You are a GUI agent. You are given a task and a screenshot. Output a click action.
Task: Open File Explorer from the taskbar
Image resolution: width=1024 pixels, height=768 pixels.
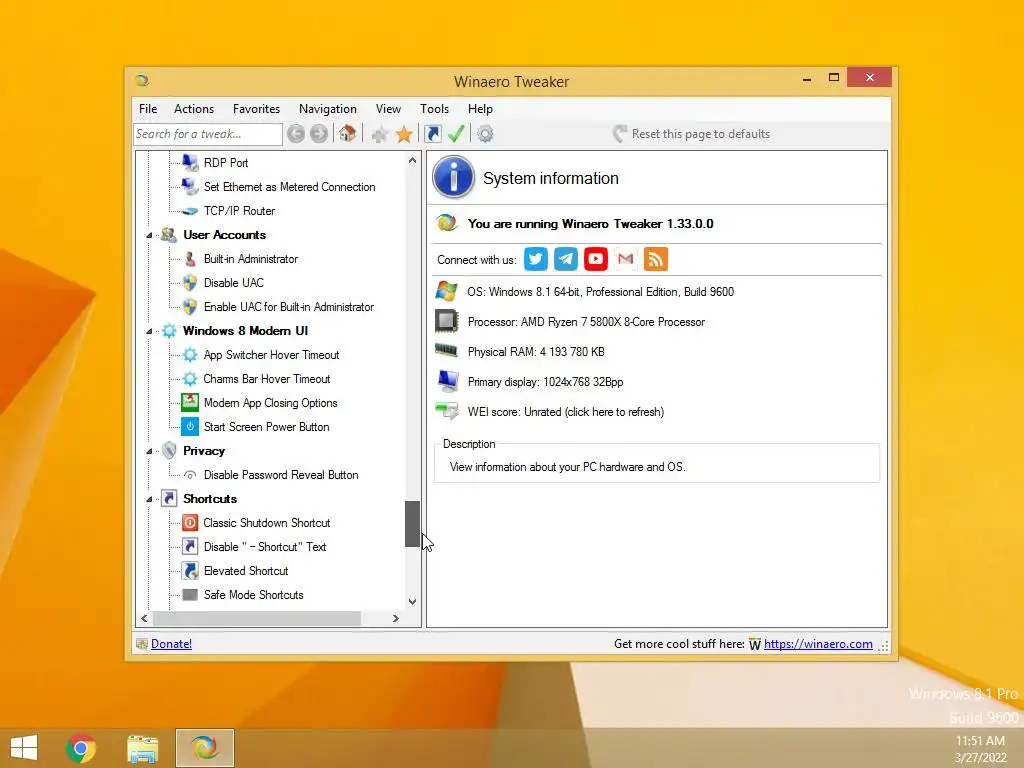142,748
